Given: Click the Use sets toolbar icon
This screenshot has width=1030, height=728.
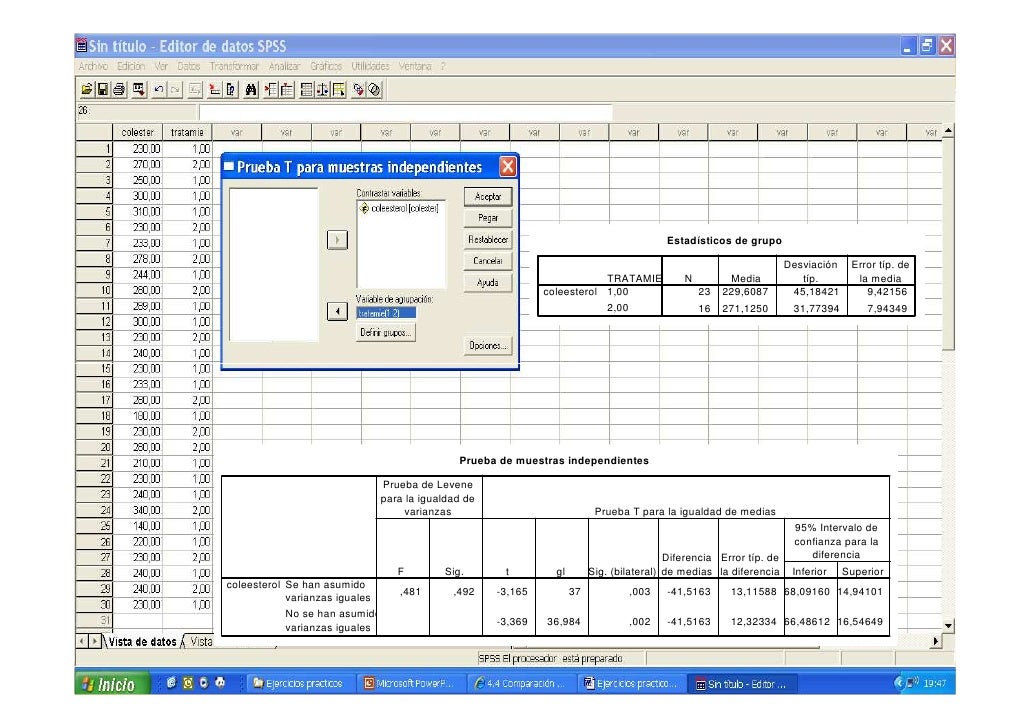Looking at the screenshot, I should tap(374, 89).
